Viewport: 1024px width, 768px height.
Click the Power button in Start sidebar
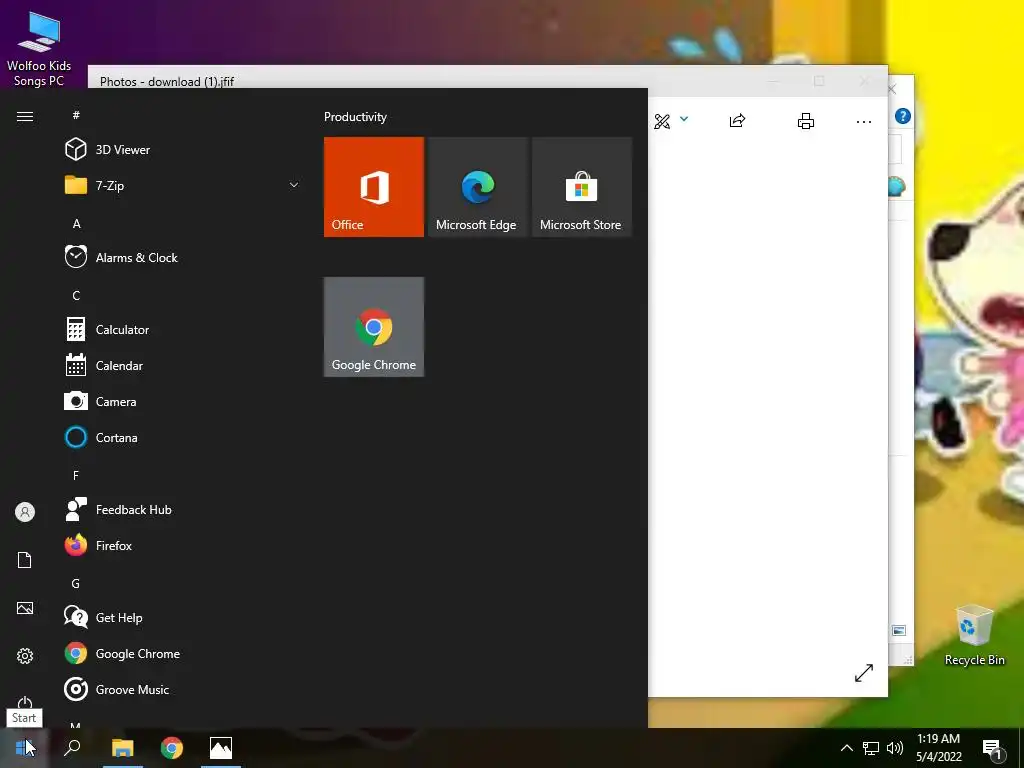[25, 703]
